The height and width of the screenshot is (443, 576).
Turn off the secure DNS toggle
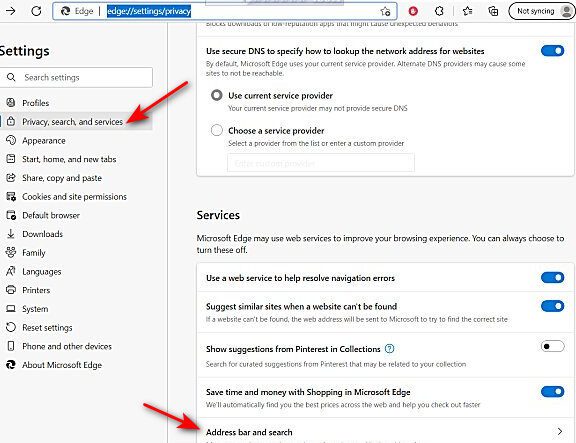[x=552, y=51]
